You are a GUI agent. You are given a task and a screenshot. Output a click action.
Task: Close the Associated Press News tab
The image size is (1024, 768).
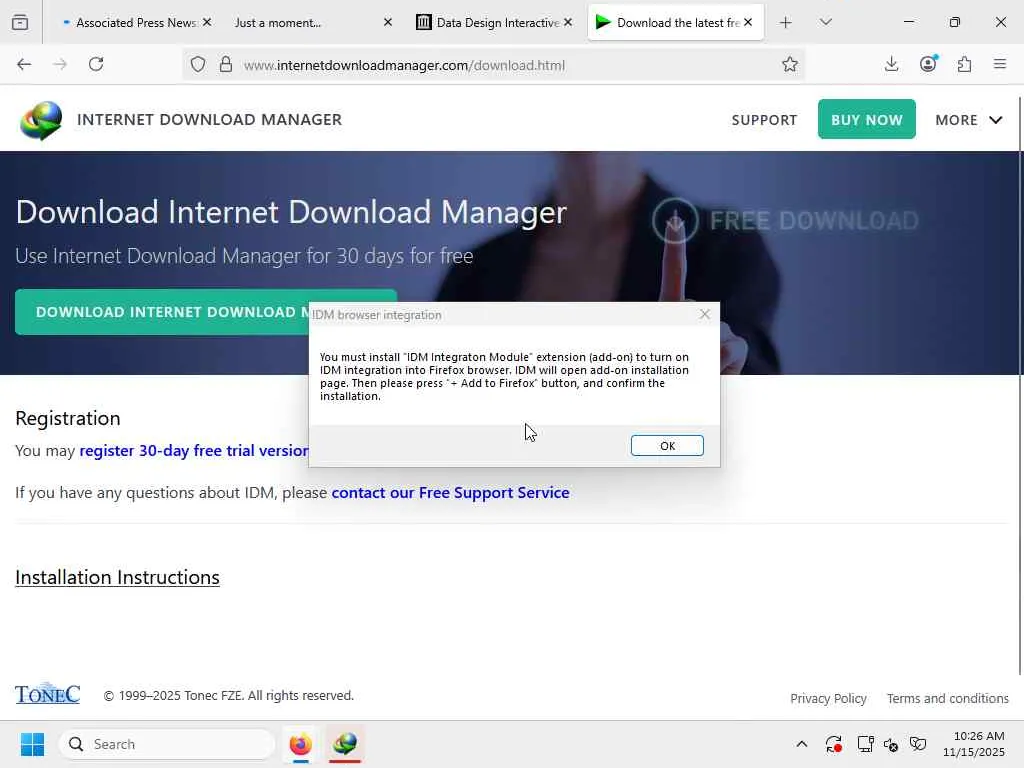(207, 22)
